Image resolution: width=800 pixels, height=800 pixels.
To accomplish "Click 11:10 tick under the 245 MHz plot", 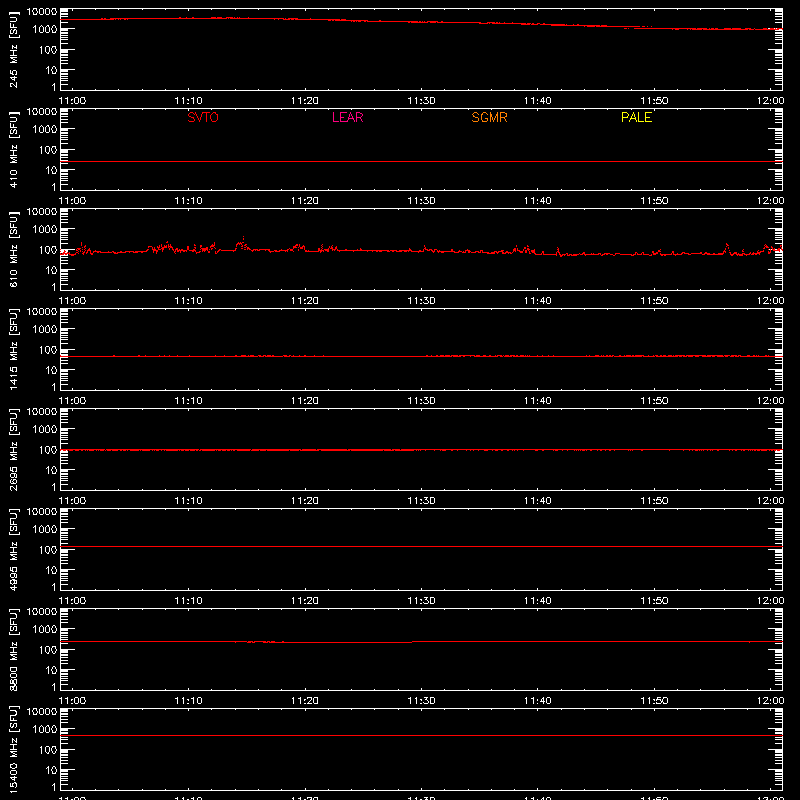I will pyautogui.click(x=188, y=101).
